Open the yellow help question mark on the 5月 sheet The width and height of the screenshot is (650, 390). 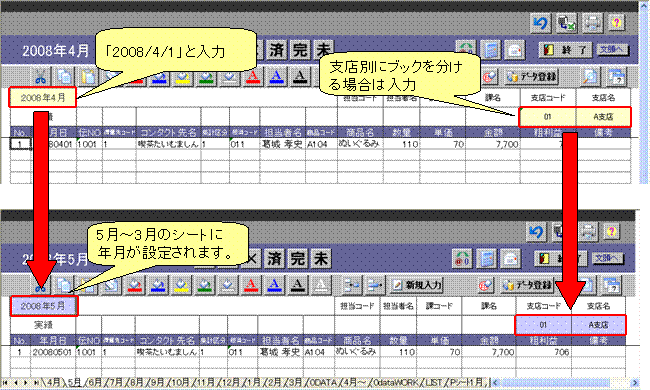coord(612,232)
